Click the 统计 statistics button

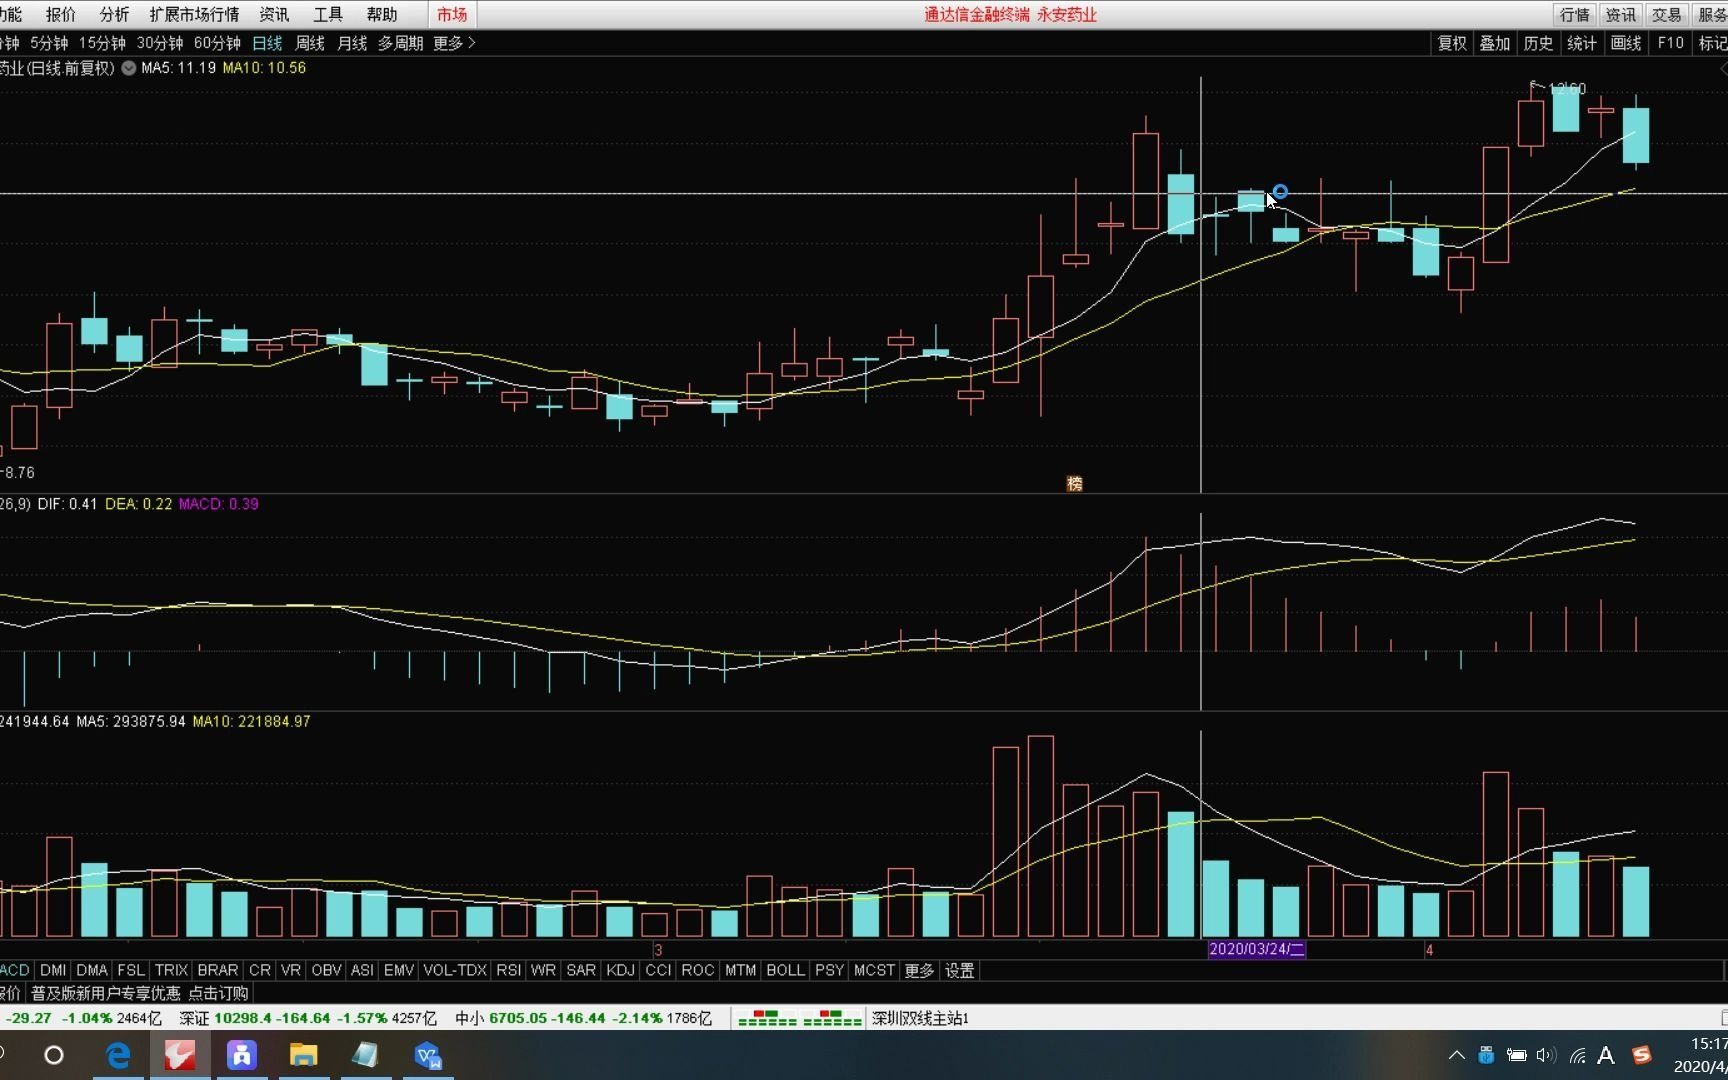coord(1582,43)
